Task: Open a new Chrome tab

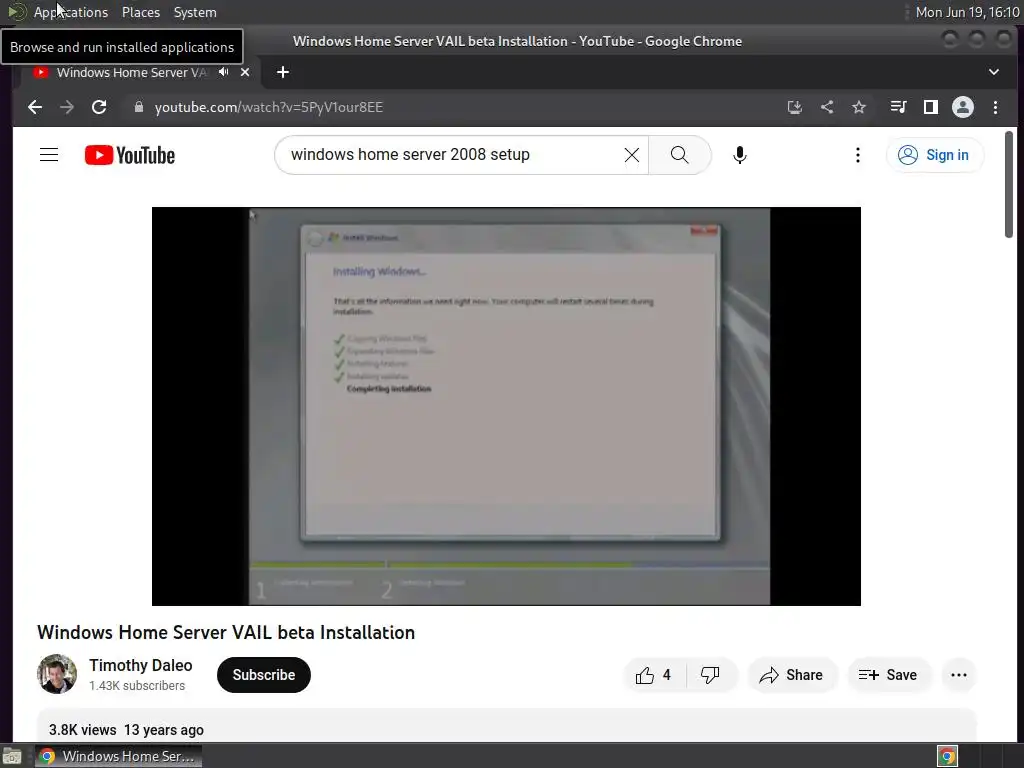Action: [283, 72]
